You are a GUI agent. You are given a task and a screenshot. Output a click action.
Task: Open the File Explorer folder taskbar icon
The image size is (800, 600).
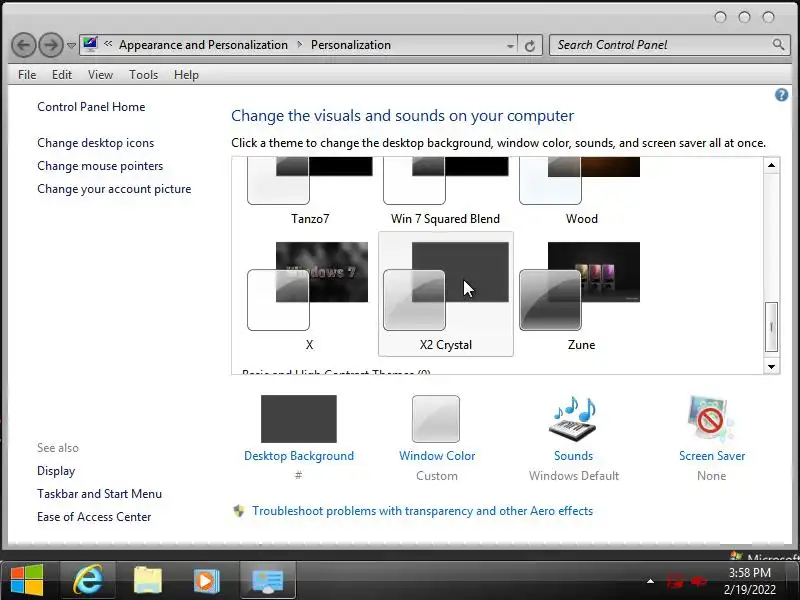pyautogui.click(x=147, y=580)
